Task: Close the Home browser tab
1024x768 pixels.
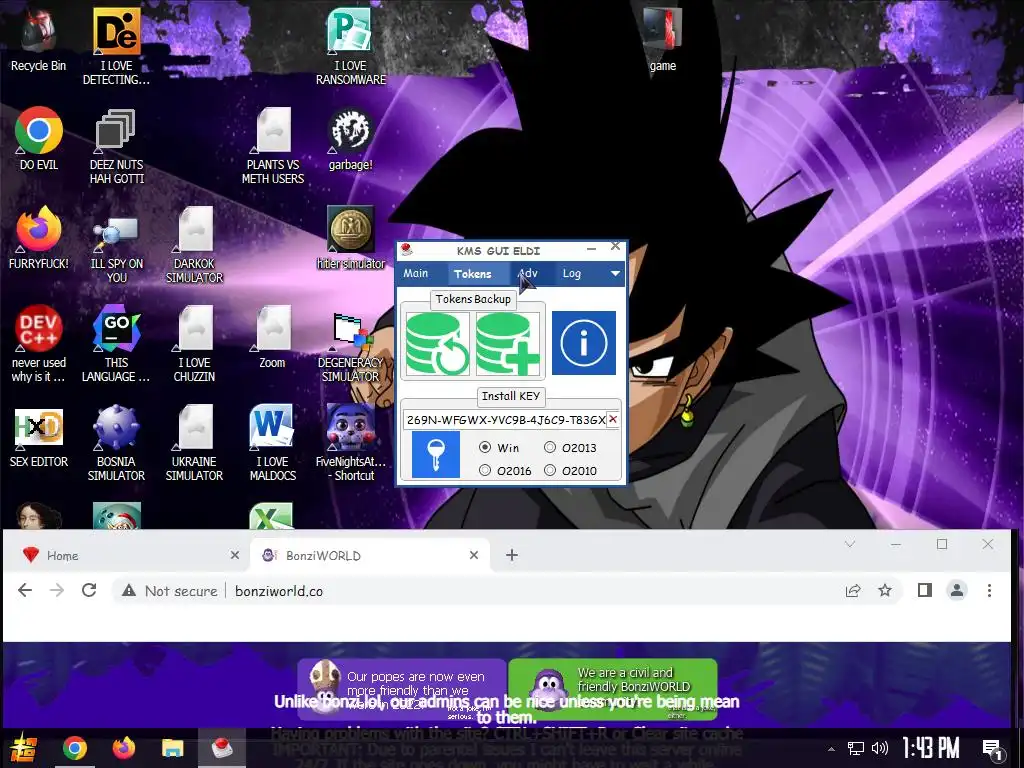Action: (x=235, y=555)
